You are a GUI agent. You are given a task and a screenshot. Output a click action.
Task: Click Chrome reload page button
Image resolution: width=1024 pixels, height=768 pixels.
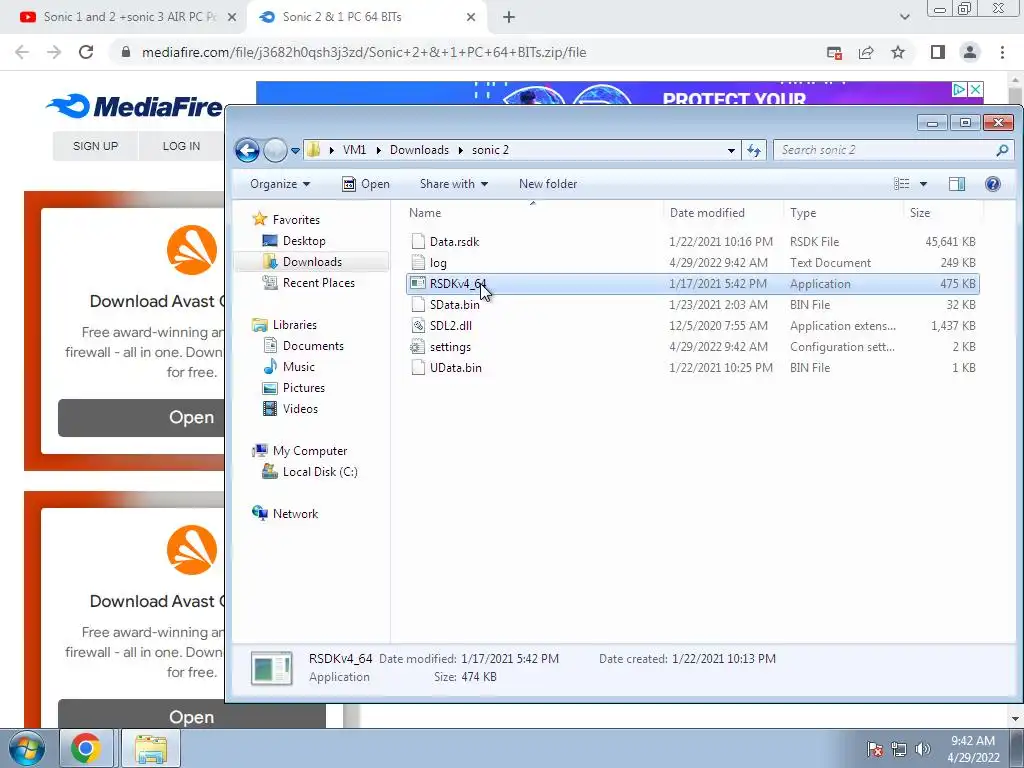pyautogui.click(x=86, y=52)
